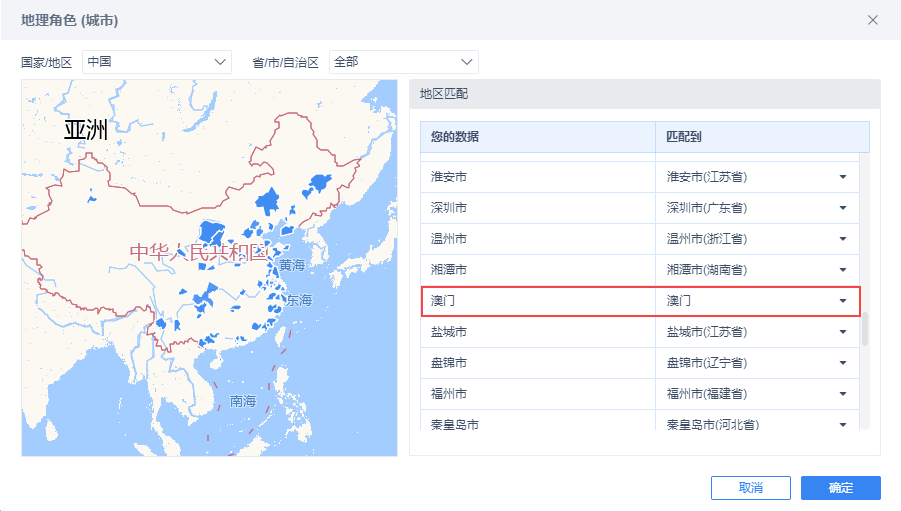Click dropdown arrow in the 澳门 row
901x511 pixels.
842,301
